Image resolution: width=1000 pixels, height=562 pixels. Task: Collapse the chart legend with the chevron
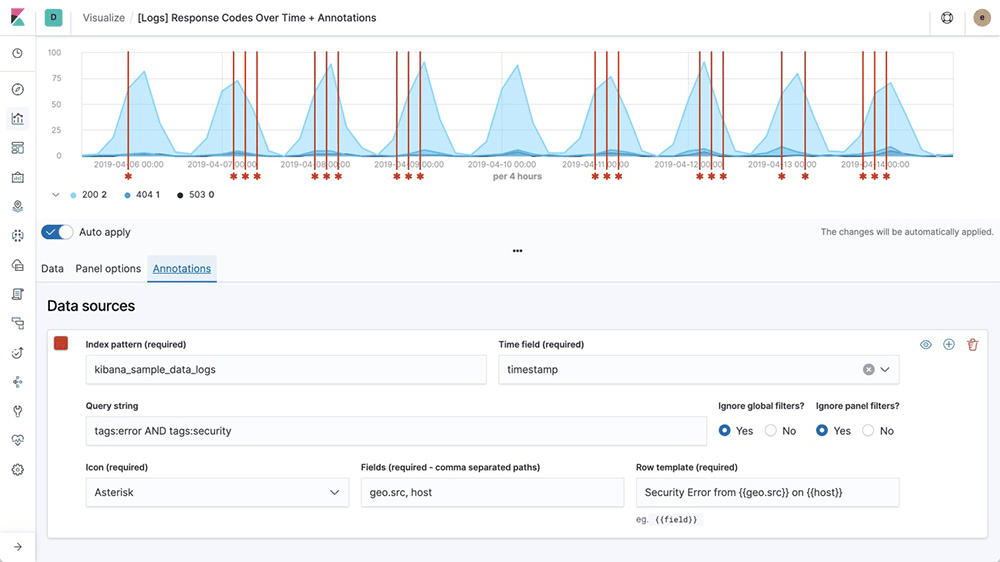[56, 195]
